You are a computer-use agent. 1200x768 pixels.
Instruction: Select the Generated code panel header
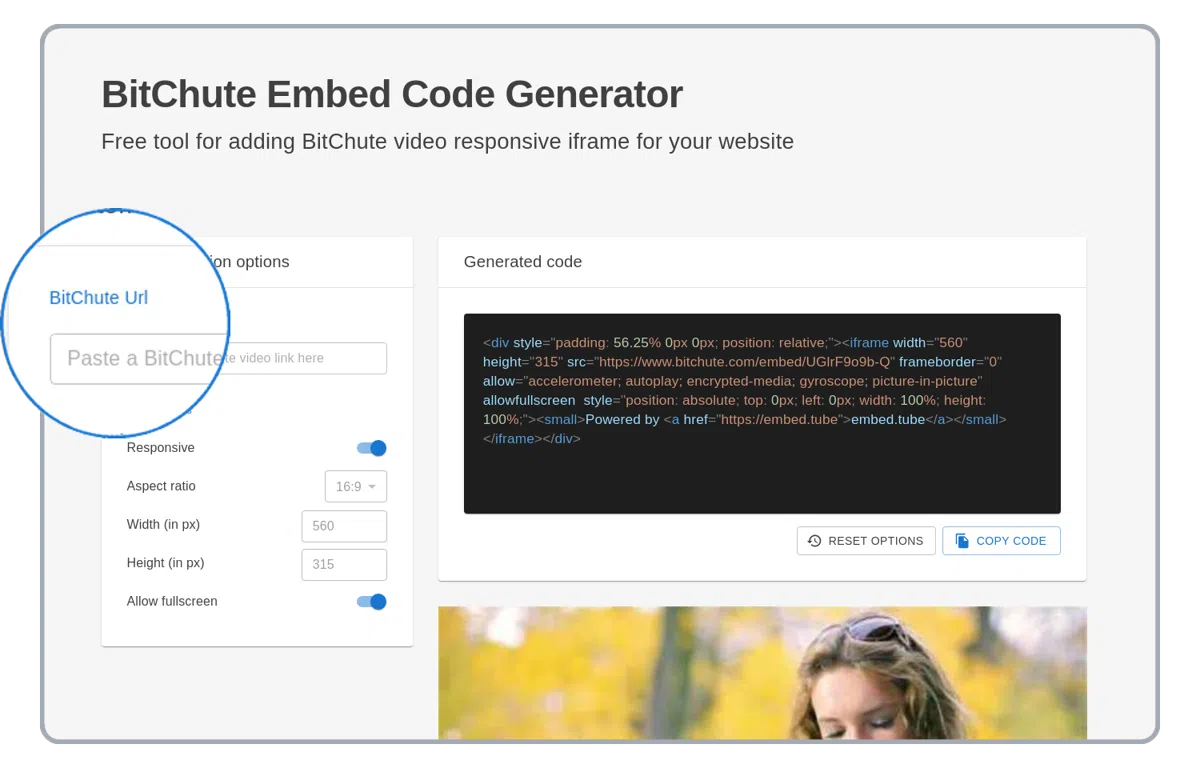(523, 262)
